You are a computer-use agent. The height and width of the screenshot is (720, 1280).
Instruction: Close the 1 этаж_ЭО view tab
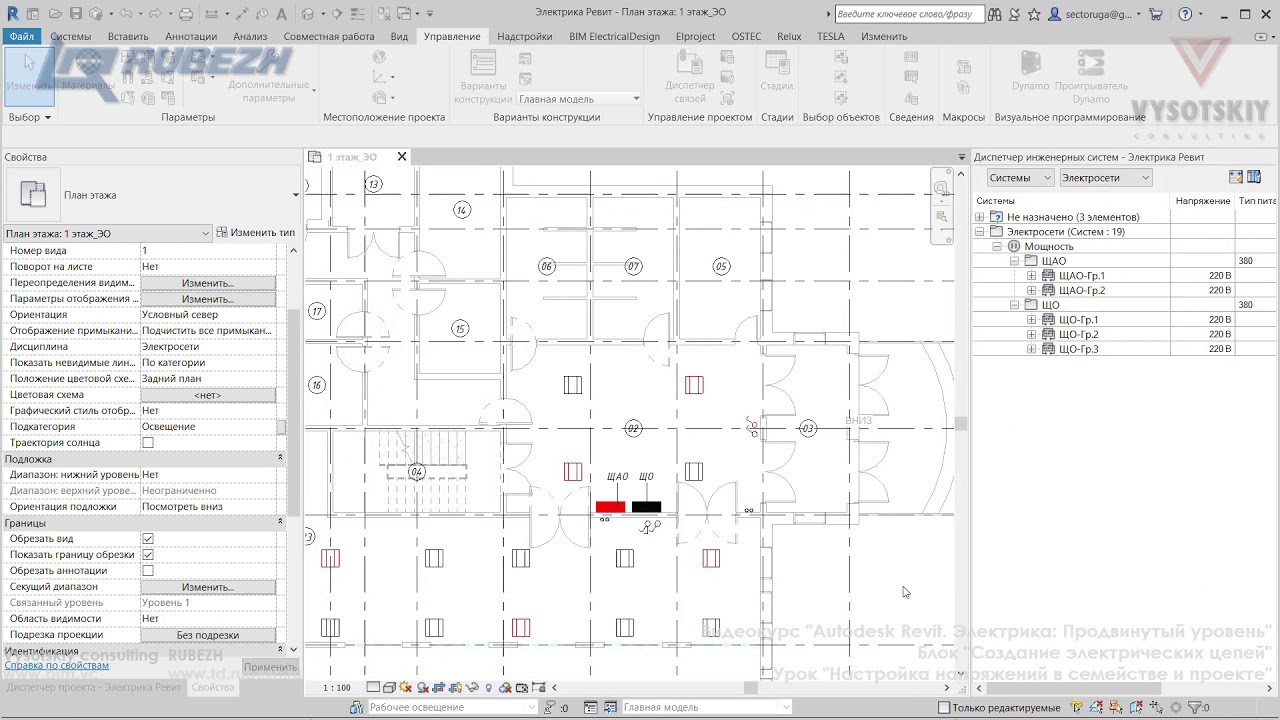point(402,157)
